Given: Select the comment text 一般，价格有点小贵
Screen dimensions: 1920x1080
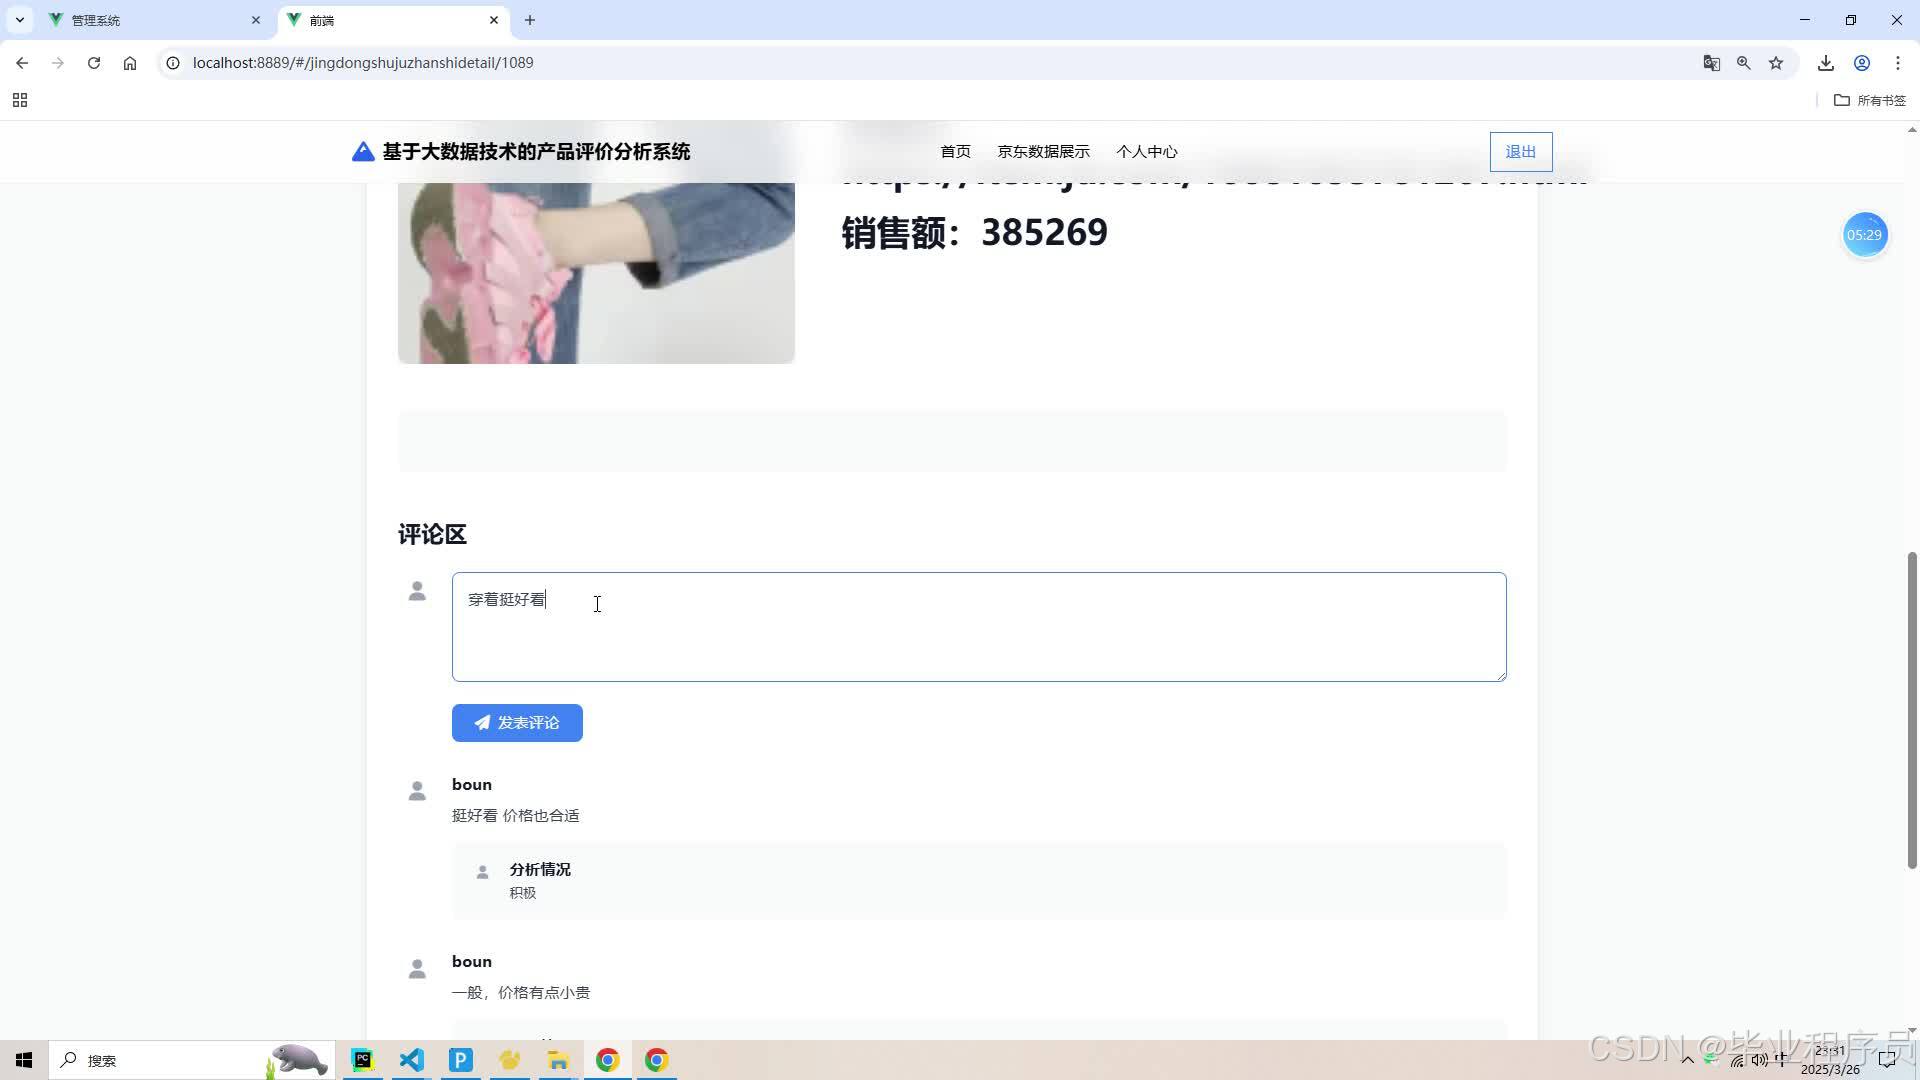Looking at the screenshot, I should click(521, 993).
